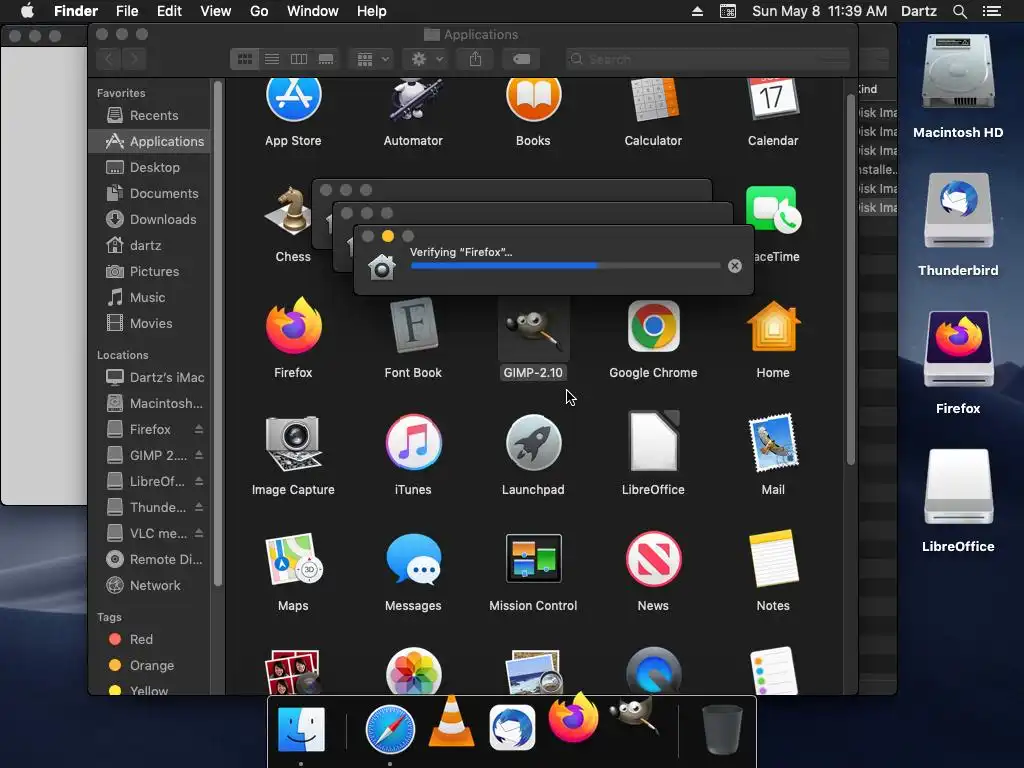Image resolution: width=1024 pixels, height=768 pixels.
Task: Open Trash from the Dock
Action: tap(722, 729)
